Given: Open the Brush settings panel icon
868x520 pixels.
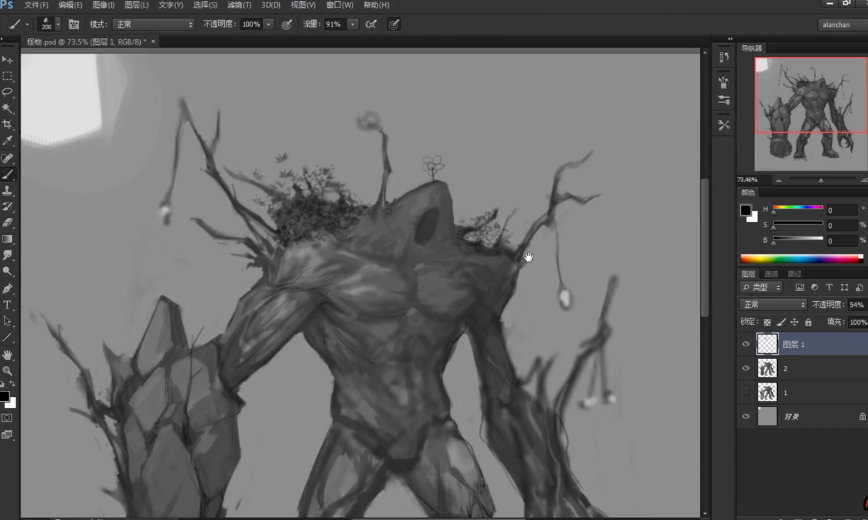Looking at the screenshot, I should pos(724,100).
